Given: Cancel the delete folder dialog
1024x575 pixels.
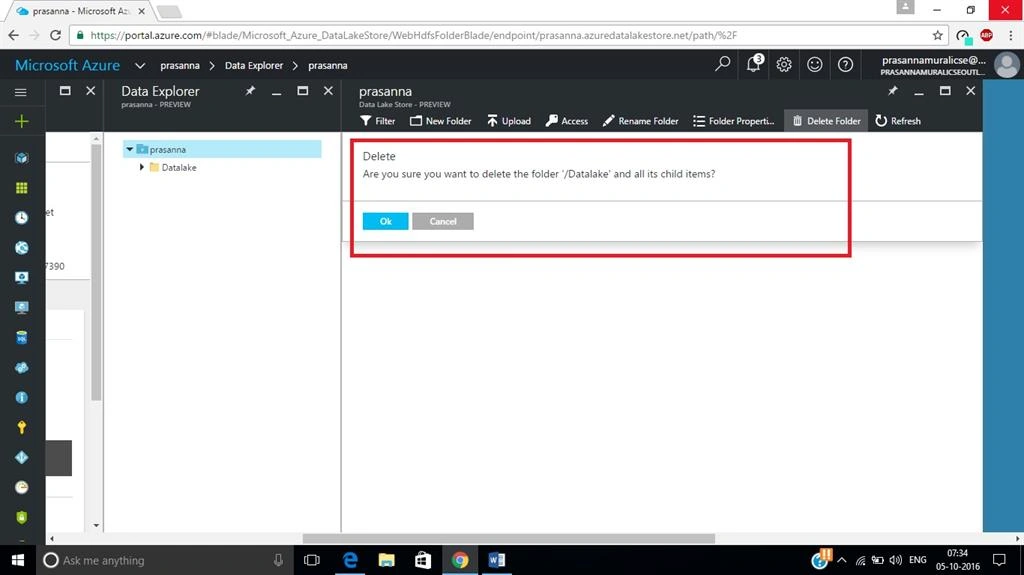Looking at the screenshot, I should pyautogui.click(x=443, y=222).
